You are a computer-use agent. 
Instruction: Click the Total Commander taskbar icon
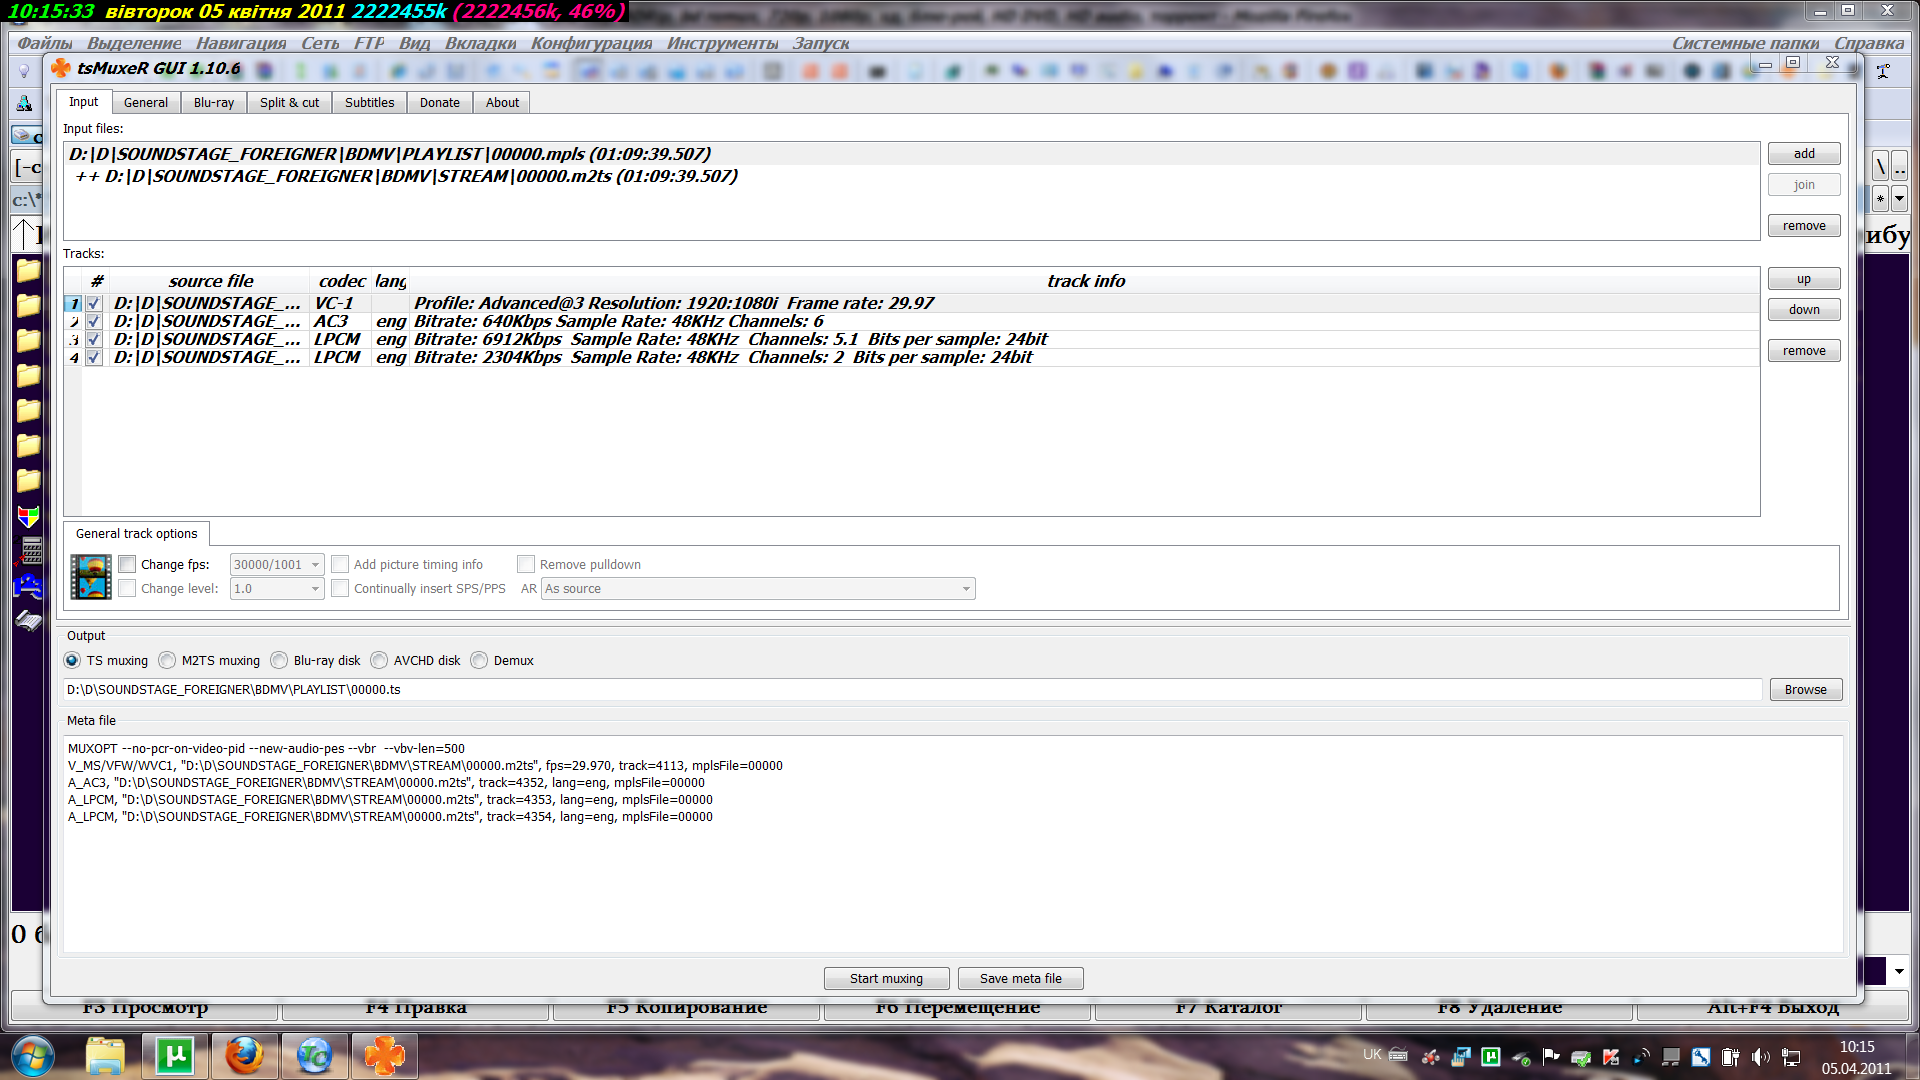[x=314, y=1055]
